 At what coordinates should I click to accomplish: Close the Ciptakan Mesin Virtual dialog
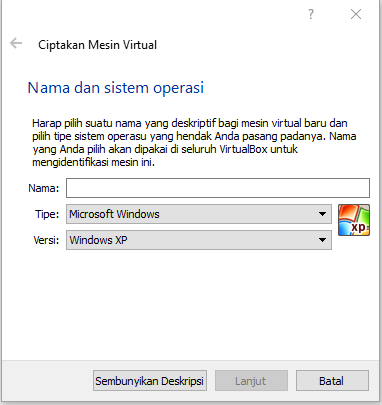point(356,14)
